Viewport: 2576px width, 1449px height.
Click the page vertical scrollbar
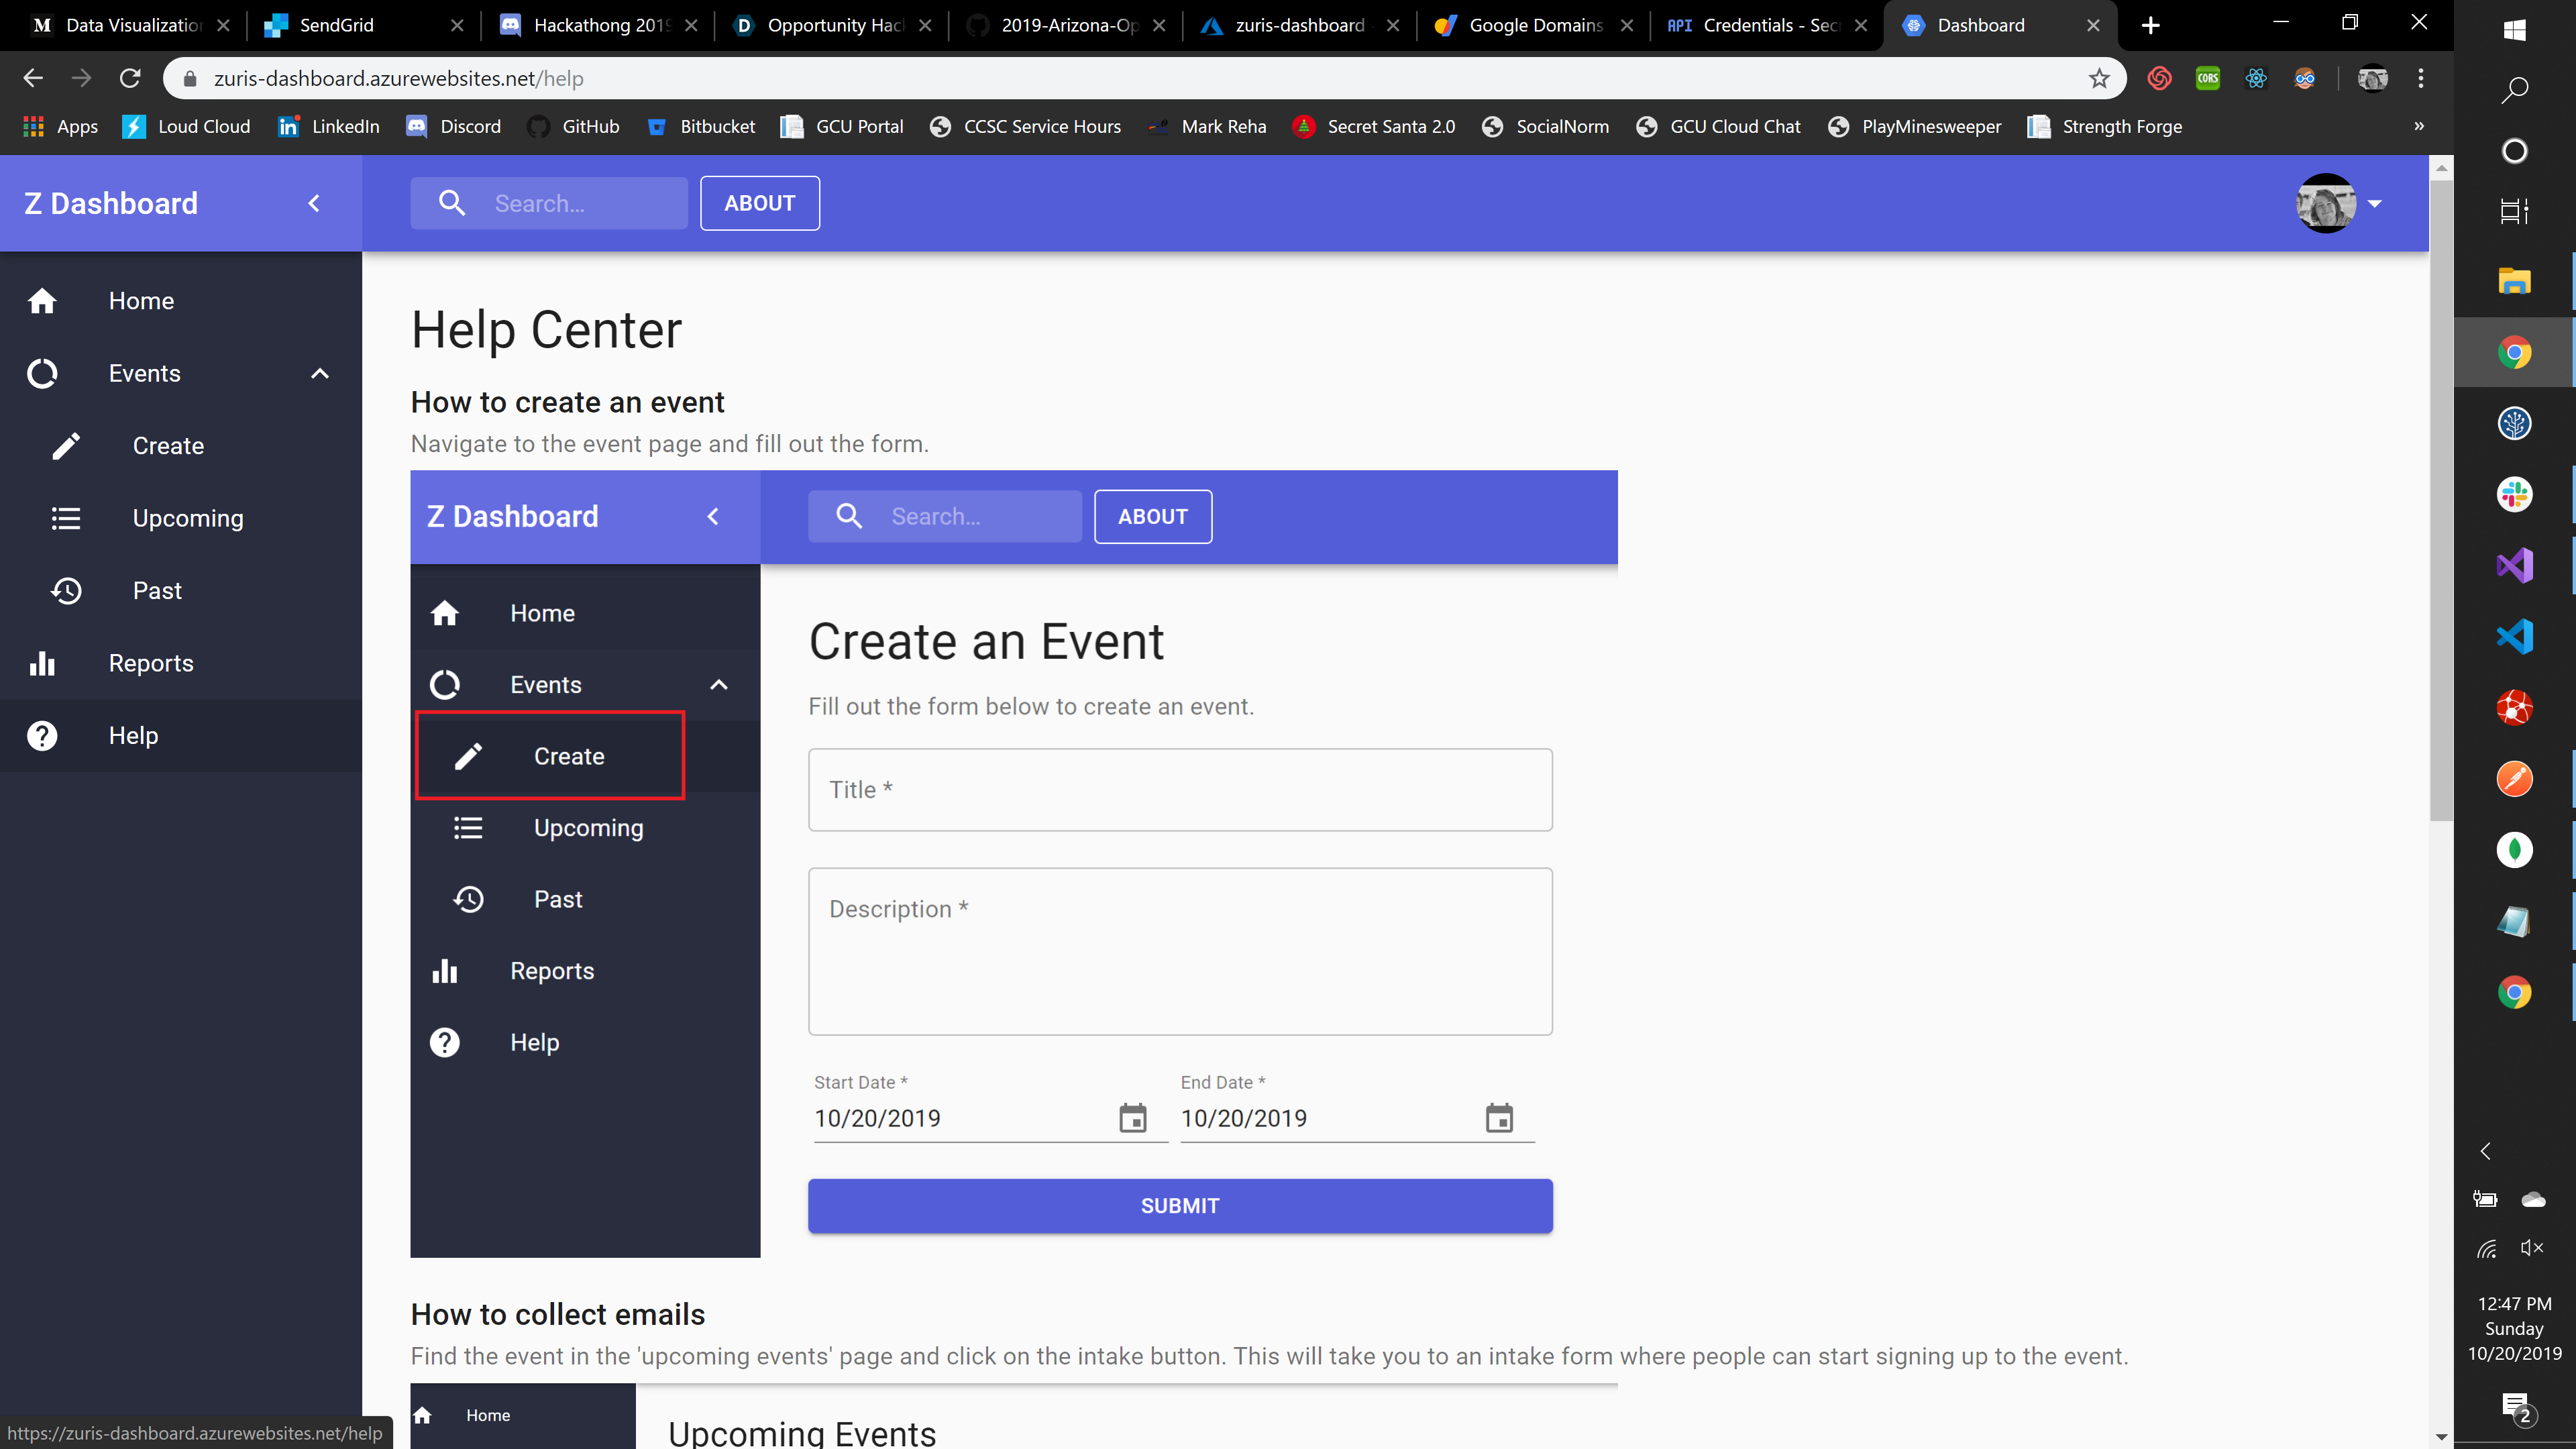coord(2441,500)
